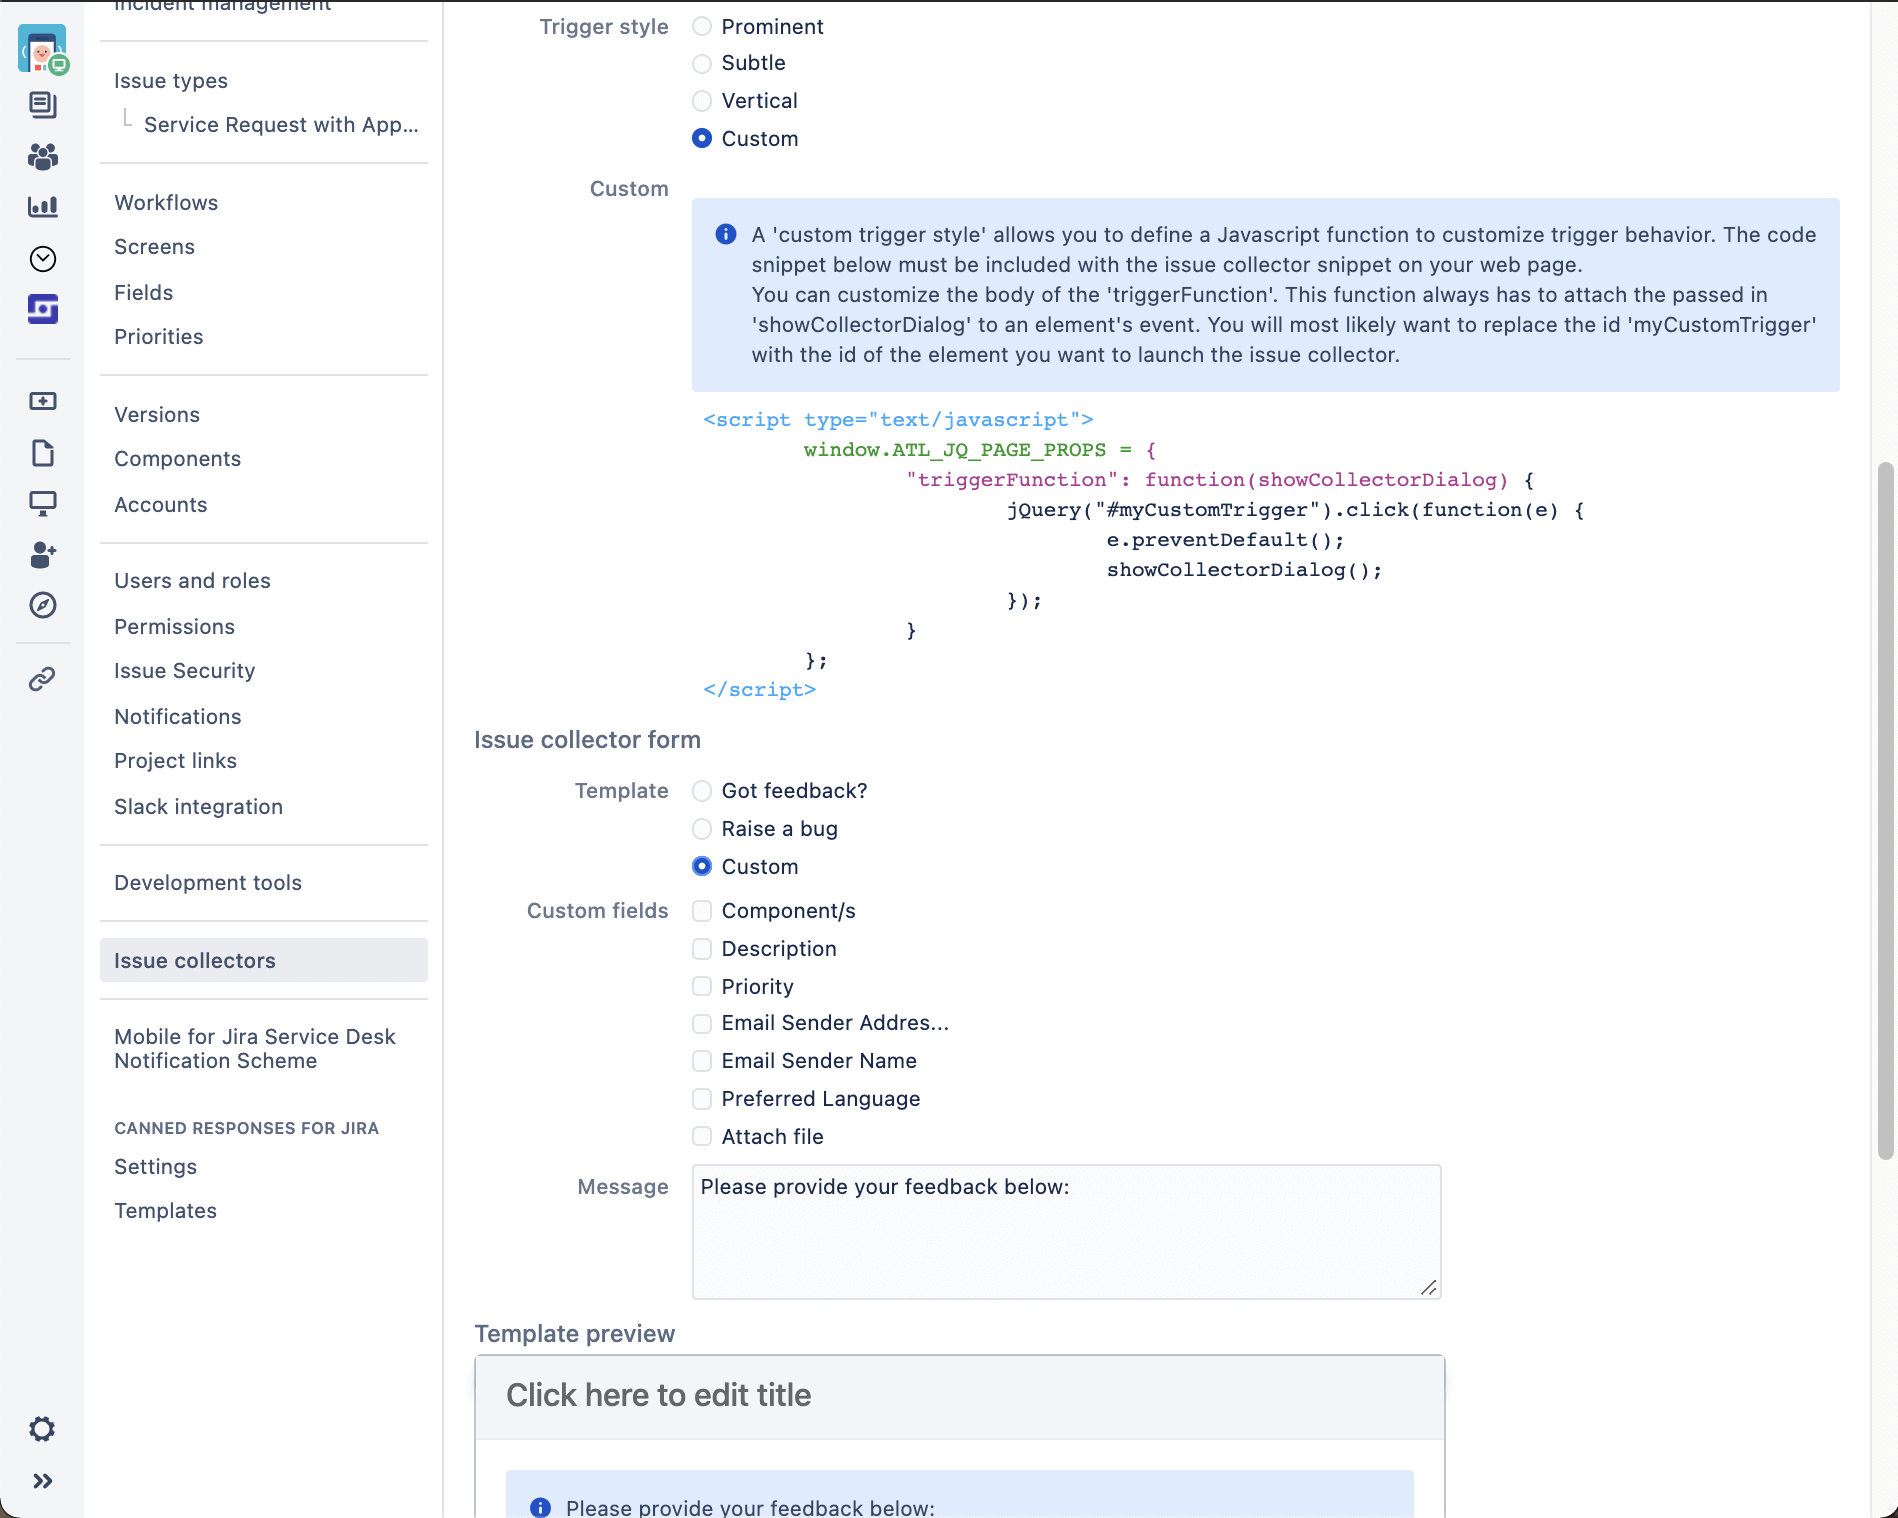
Task: Enable the Component/s custom field
Action: pyautogui.click(x=702, y=911)
